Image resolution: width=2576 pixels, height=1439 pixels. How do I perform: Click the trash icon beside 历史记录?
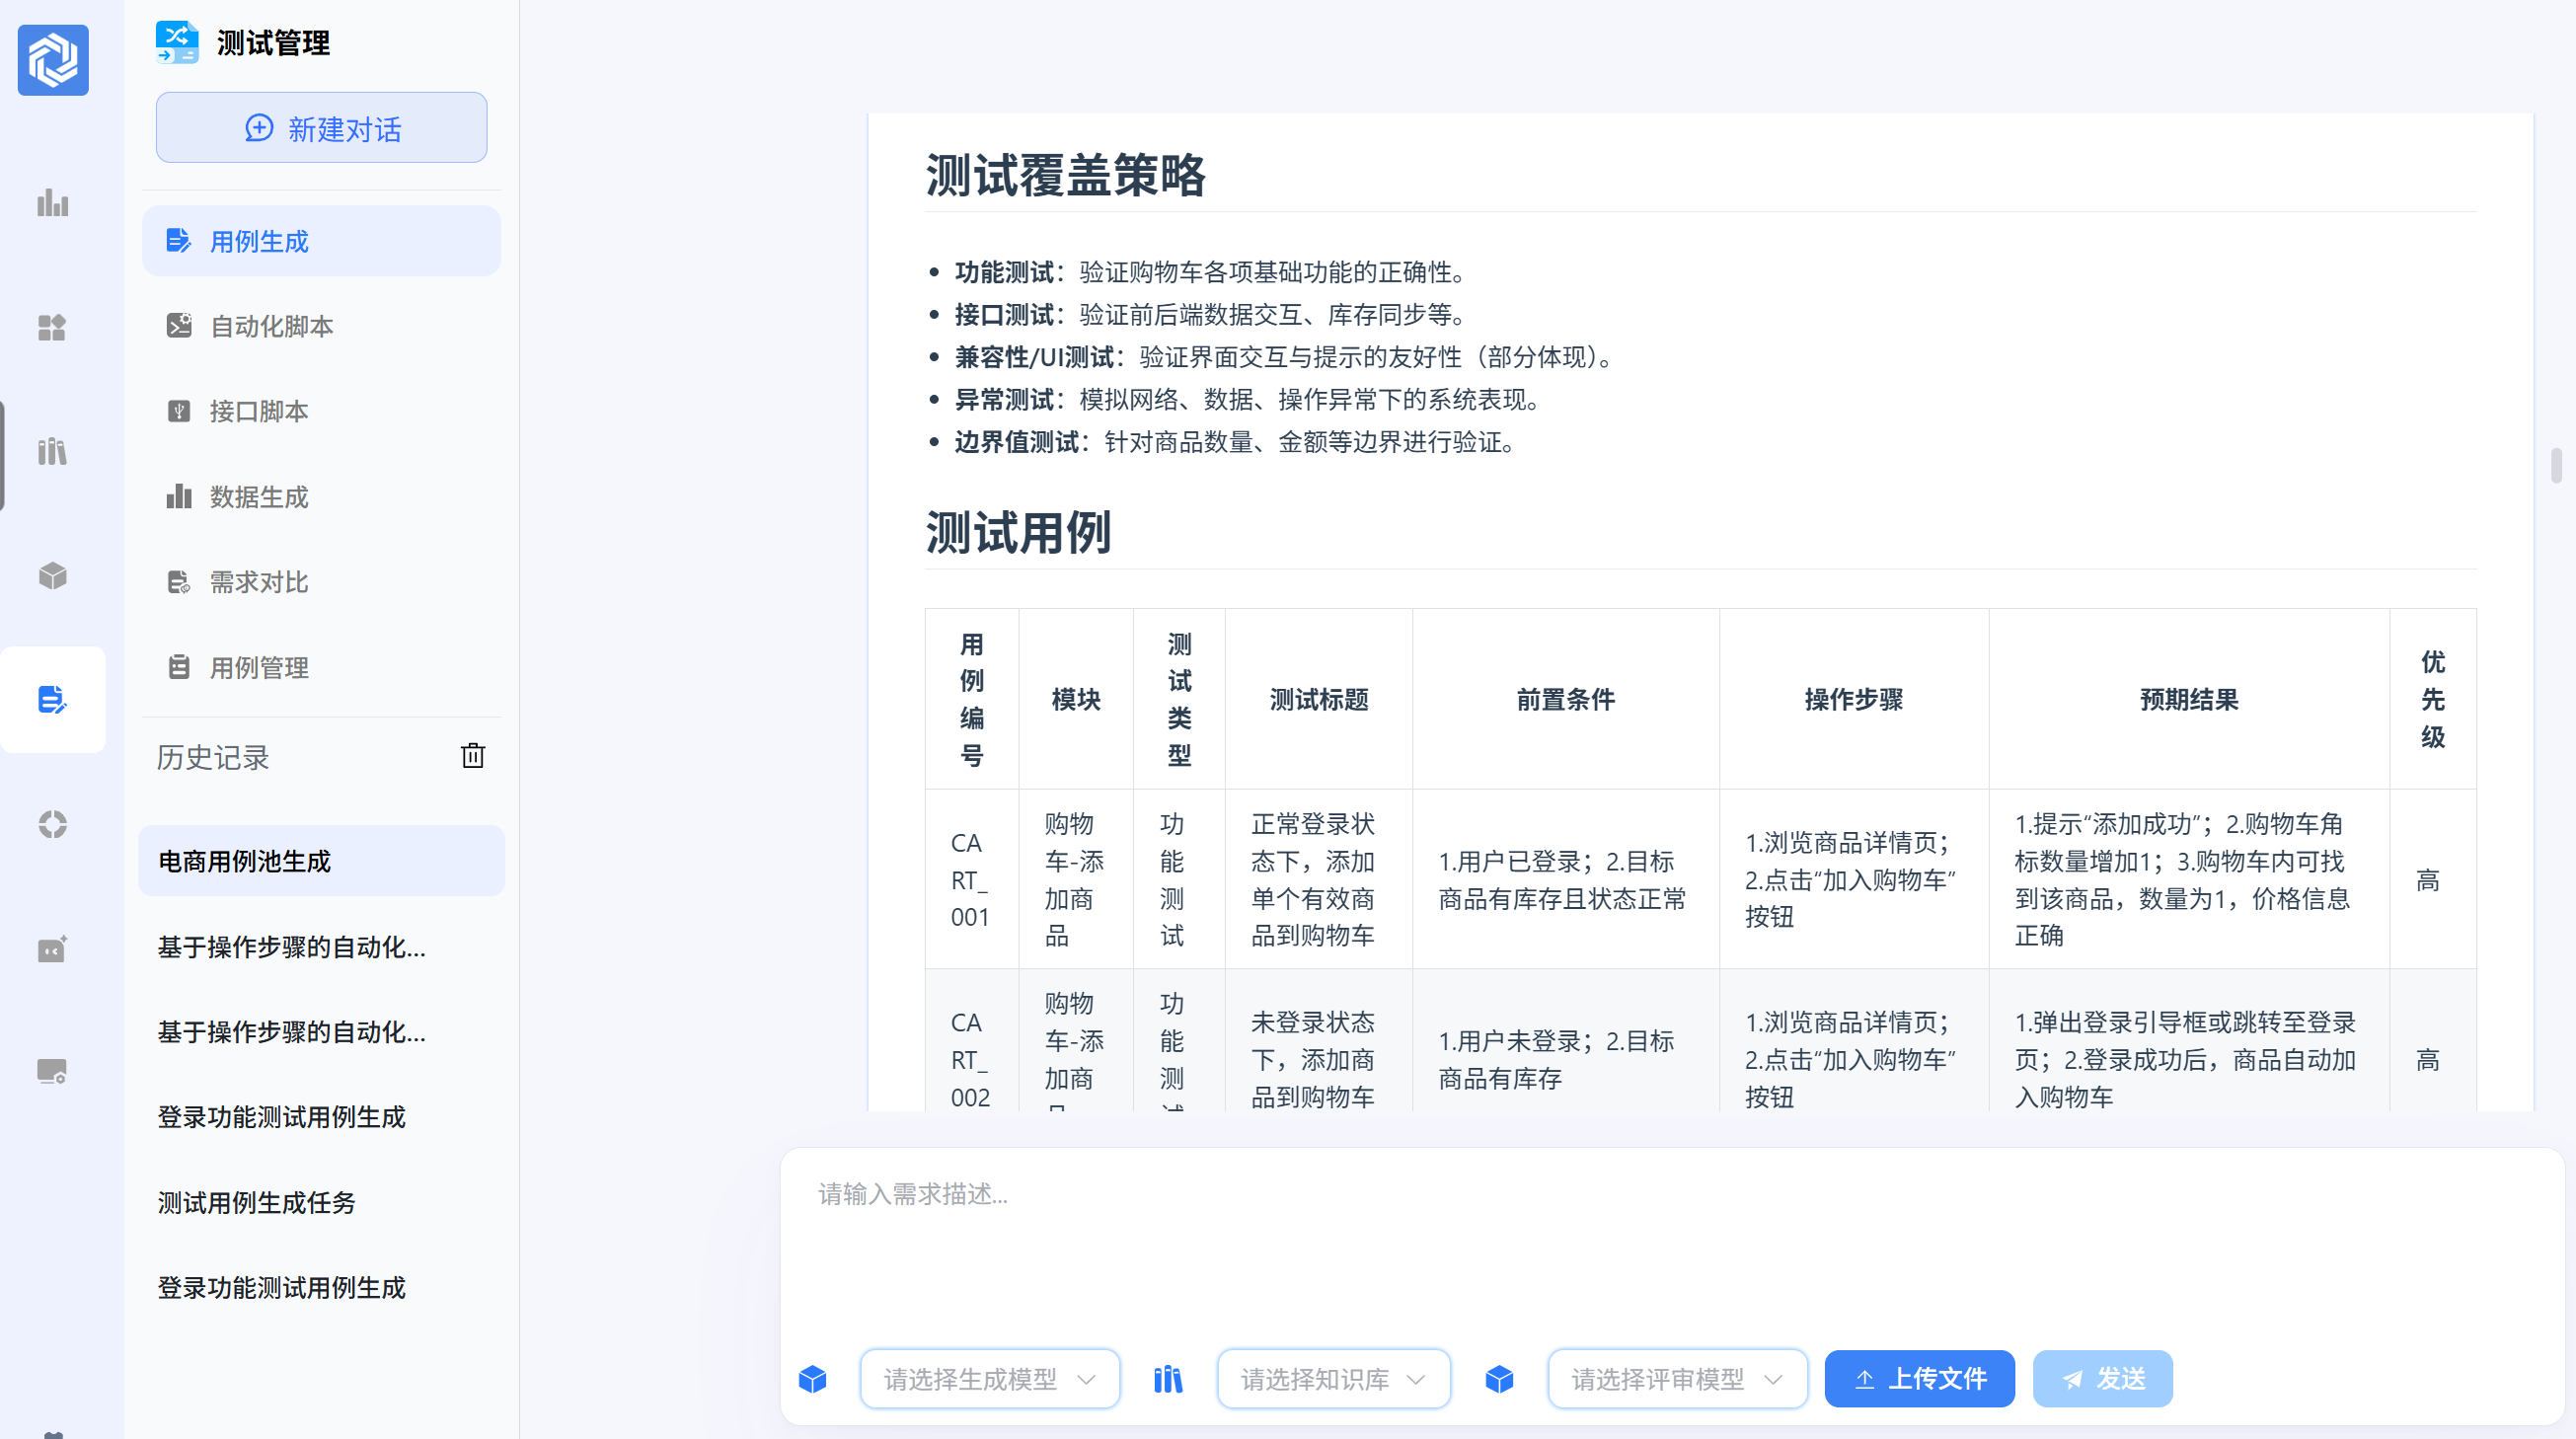[x=473, y=756]
